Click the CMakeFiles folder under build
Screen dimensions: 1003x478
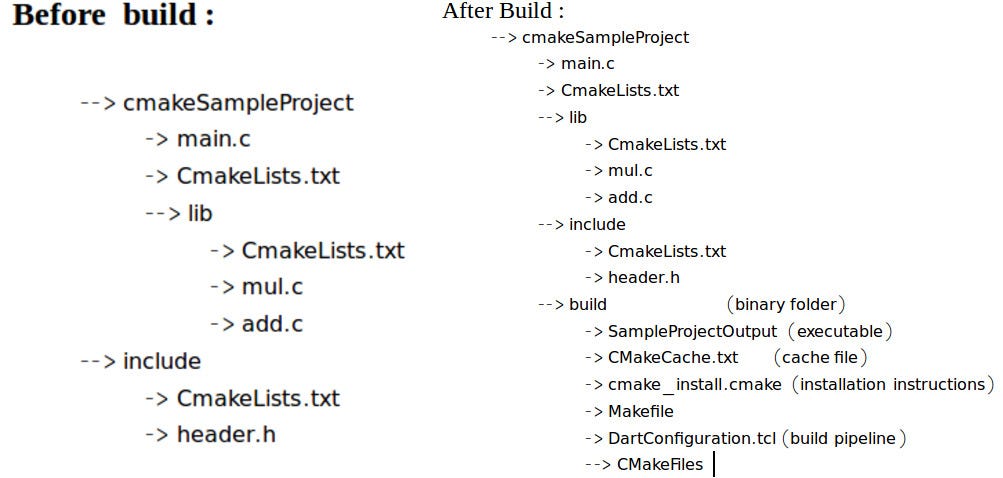pyautogui.click(x=660, y=465)
